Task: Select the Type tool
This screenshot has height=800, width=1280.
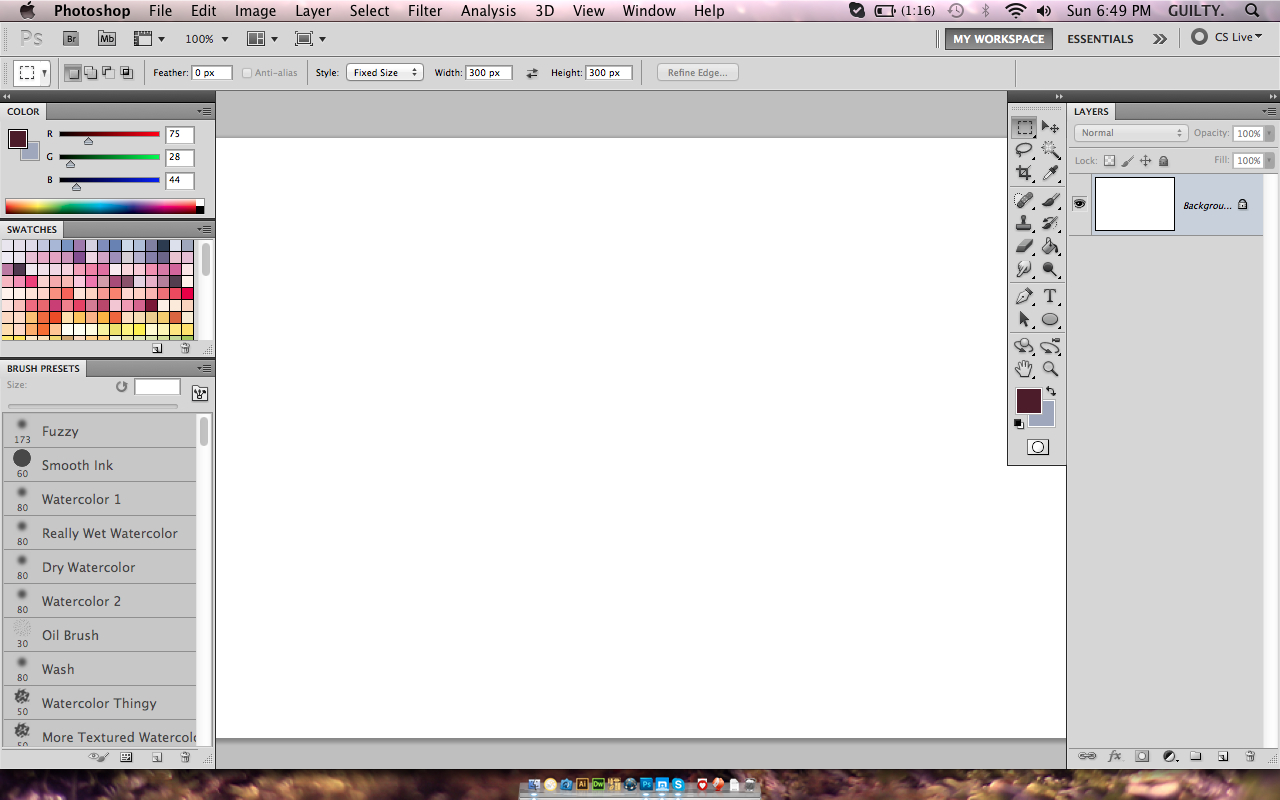Action: [x=1050, y=296]
